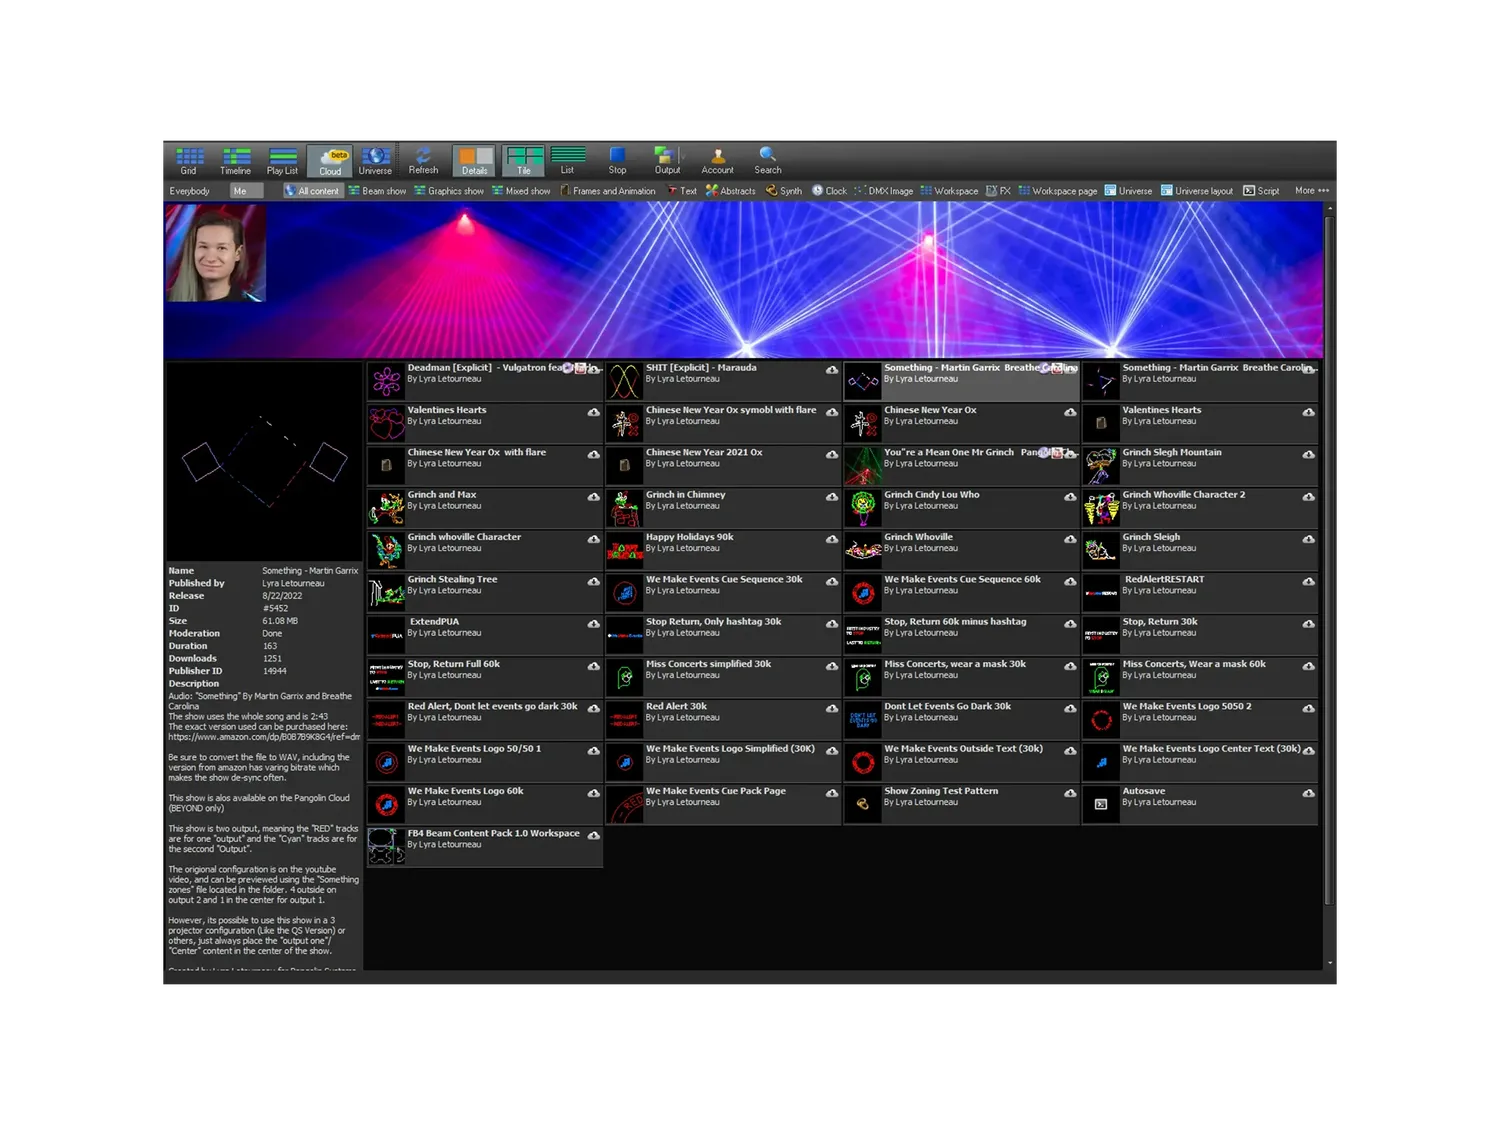Viewport: 1500px width, 1125px height.
Task: Select We Make Events Cue Pack Page
Action: coord(723,804)
